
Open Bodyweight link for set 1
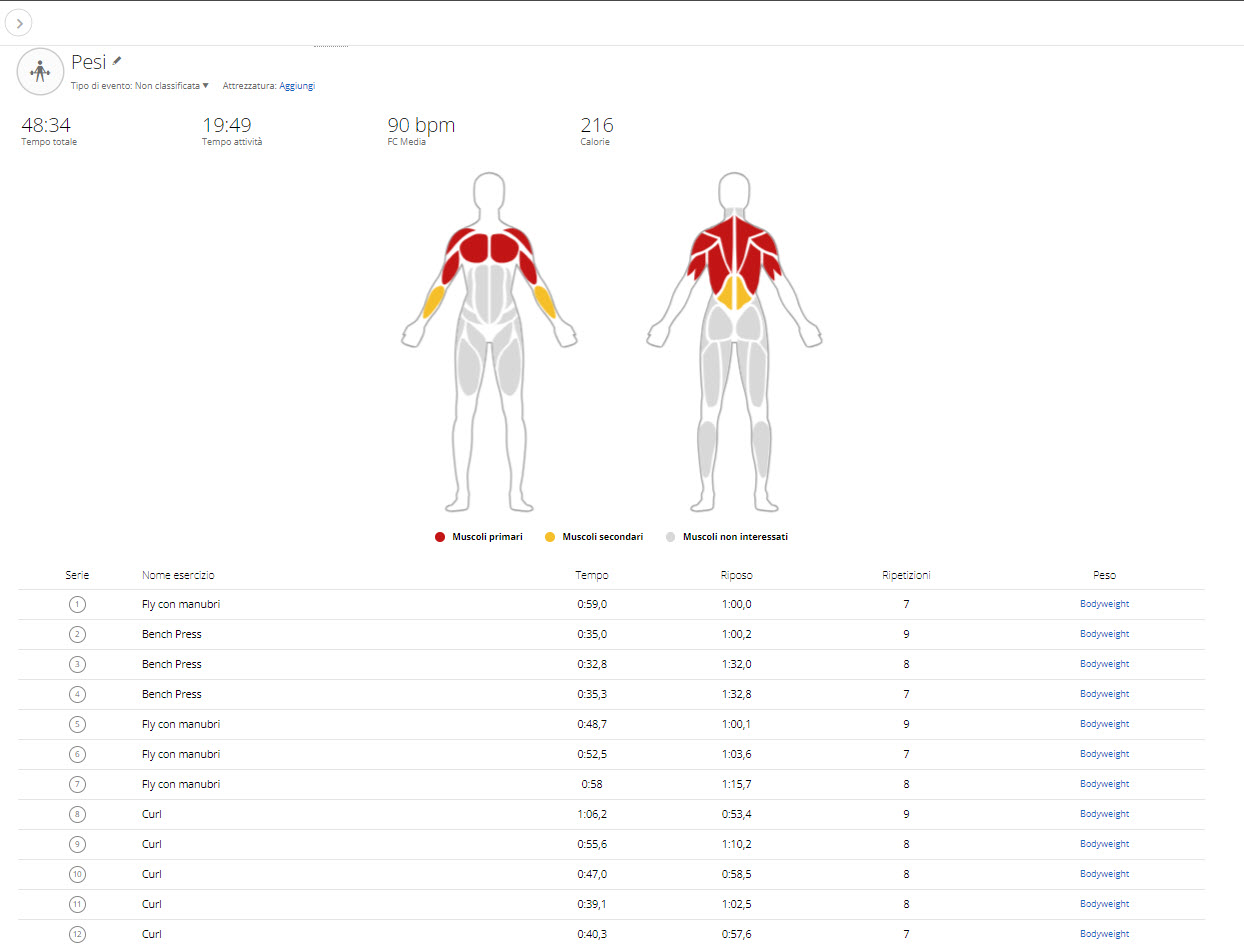[x=1104, y=604]
